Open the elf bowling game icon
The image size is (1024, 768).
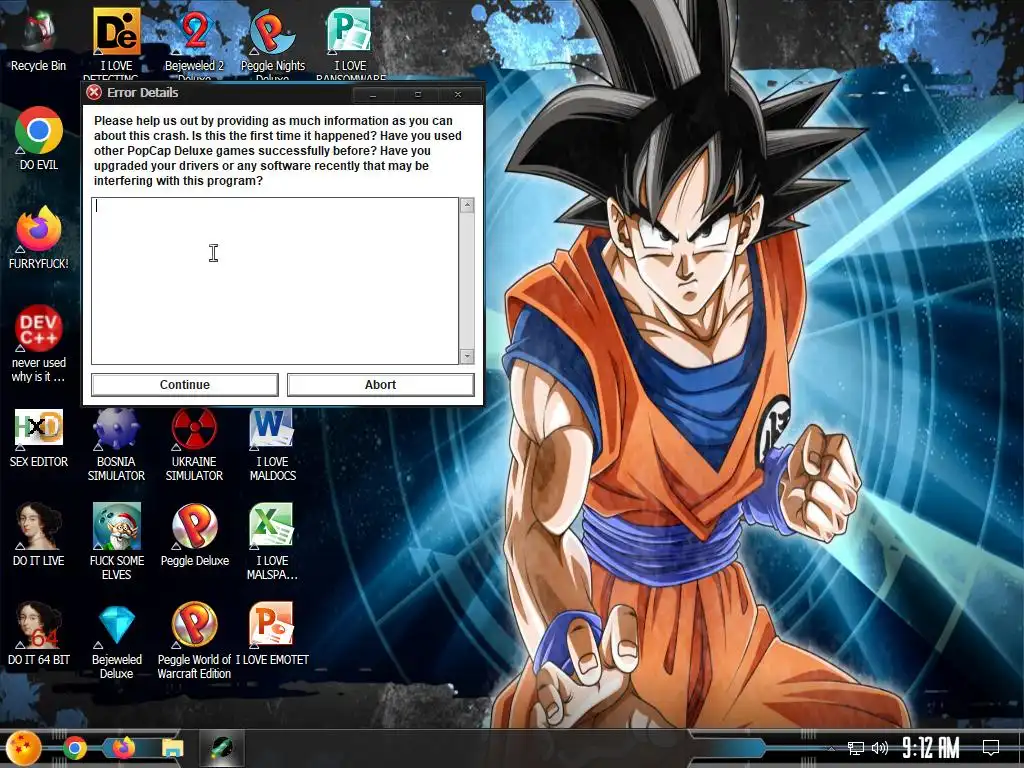click(x=116, y=526)
